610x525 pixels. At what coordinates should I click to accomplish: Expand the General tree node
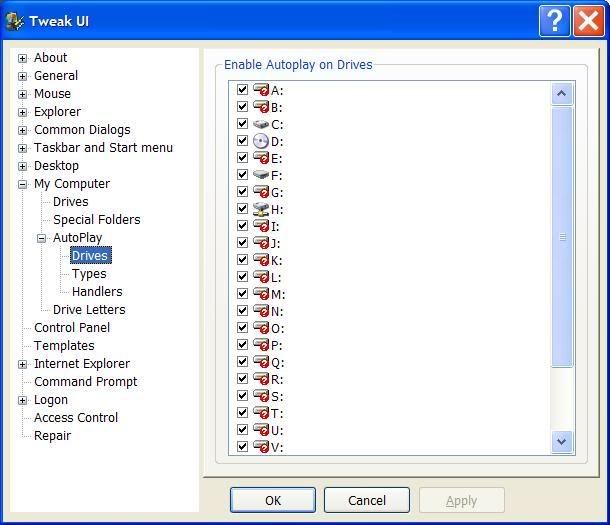tap(23, 76)
